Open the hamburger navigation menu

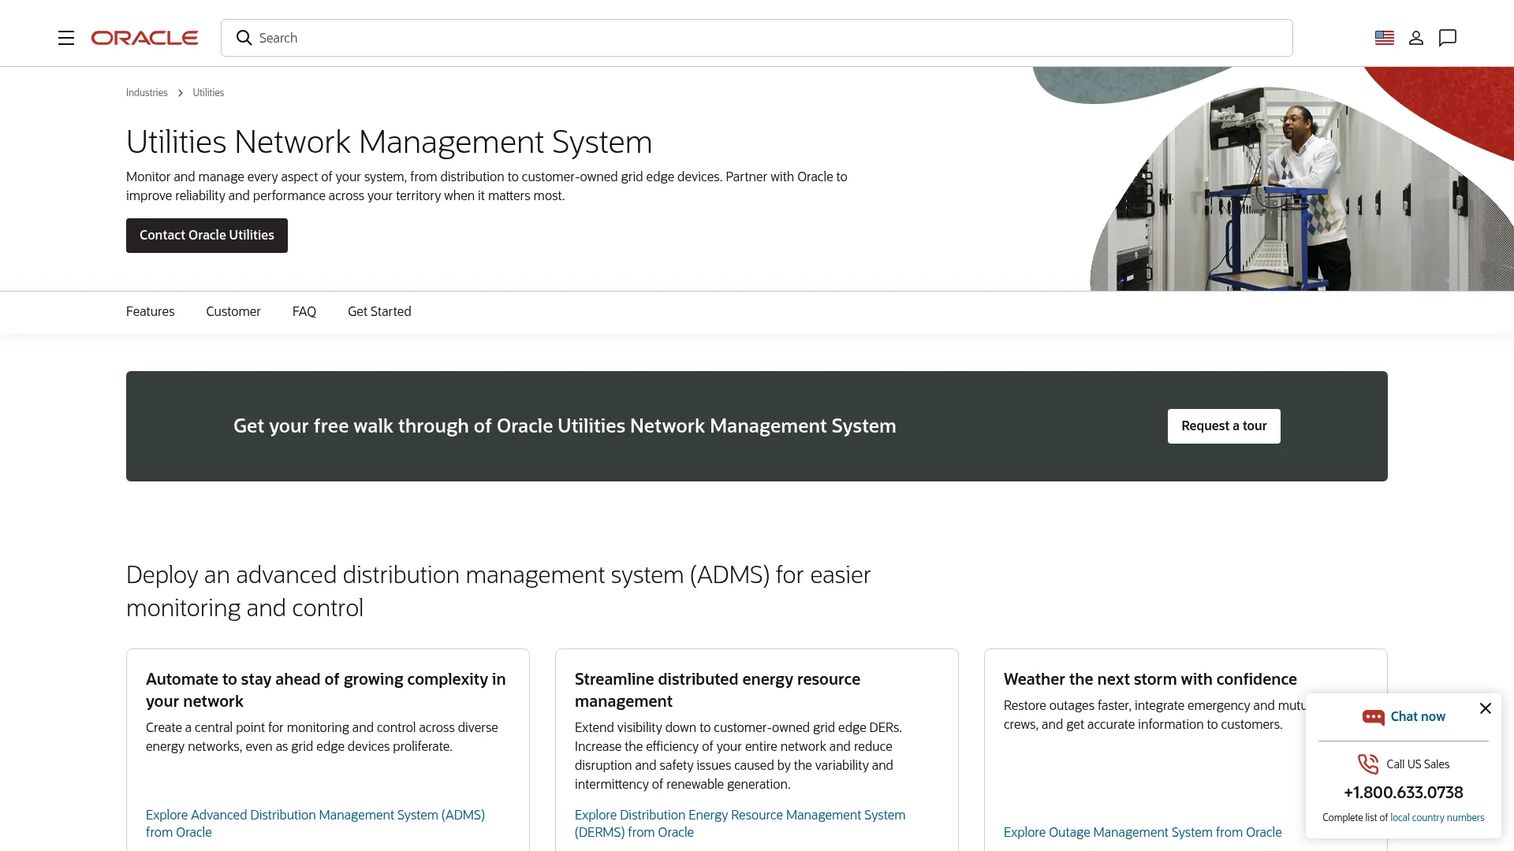pyautogui.click(x=66, y=38)
